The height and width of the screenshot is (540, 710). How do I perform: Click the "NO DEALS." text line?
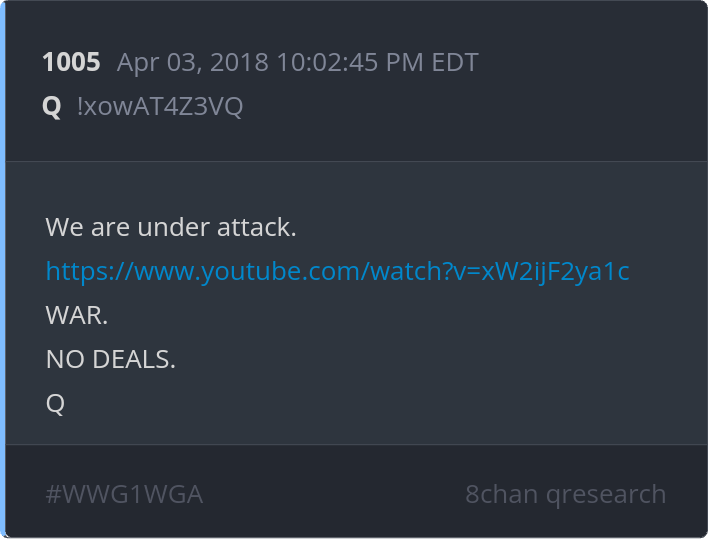coord(110,359)
